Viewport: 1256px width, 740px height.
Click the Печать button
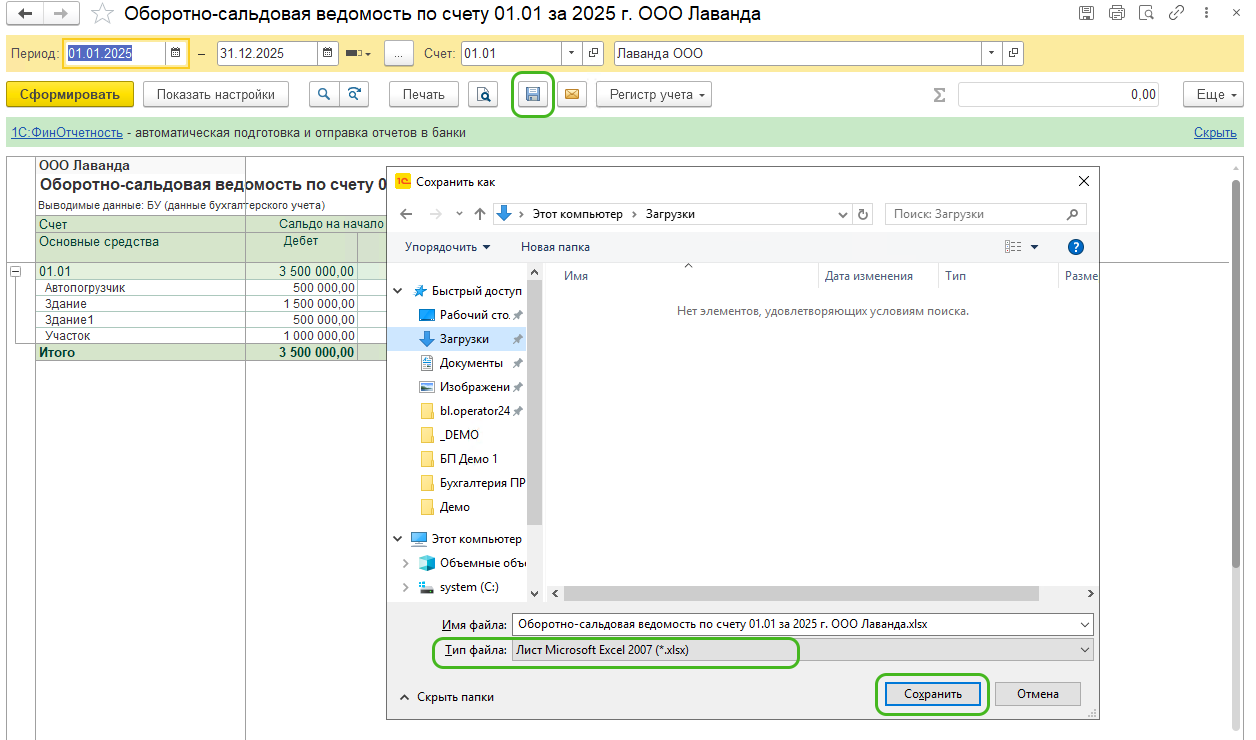pyautogui.click(x=424, y=95)
